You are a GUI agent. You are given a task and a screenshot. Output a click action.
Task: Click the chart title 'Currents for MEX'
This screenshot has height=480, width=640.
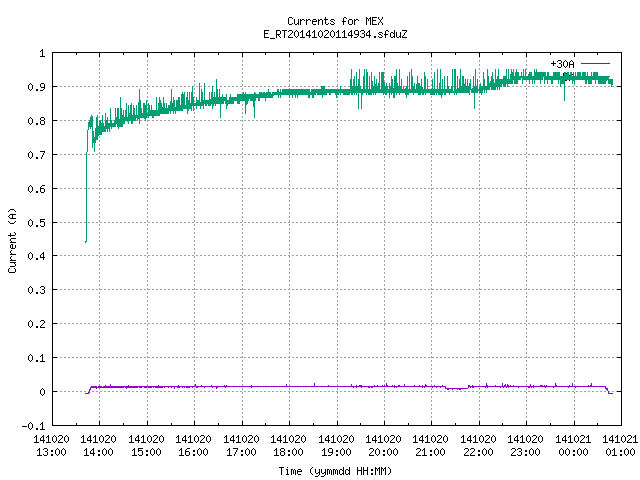click(335, 21)
